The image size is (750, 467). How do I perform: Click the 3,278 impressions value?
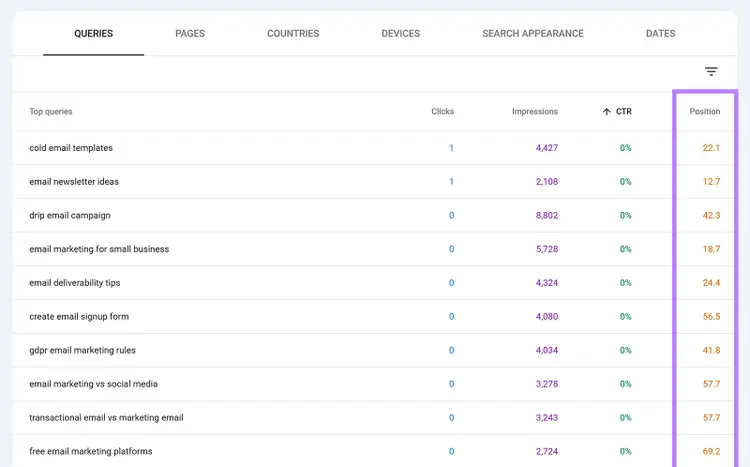tap(547, 384)
